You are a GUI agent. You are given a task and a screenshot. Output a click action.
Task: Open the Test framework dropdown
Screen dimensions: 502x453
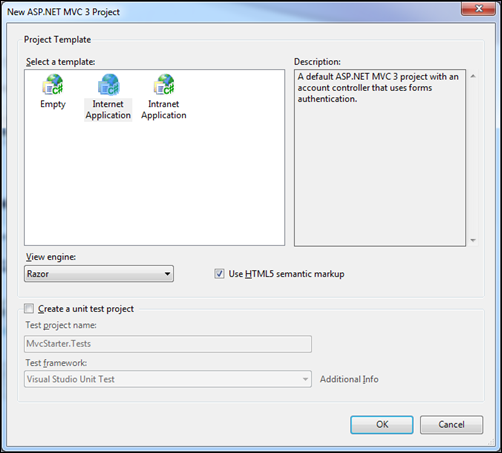pyautogui.click(x=168, y=379)
